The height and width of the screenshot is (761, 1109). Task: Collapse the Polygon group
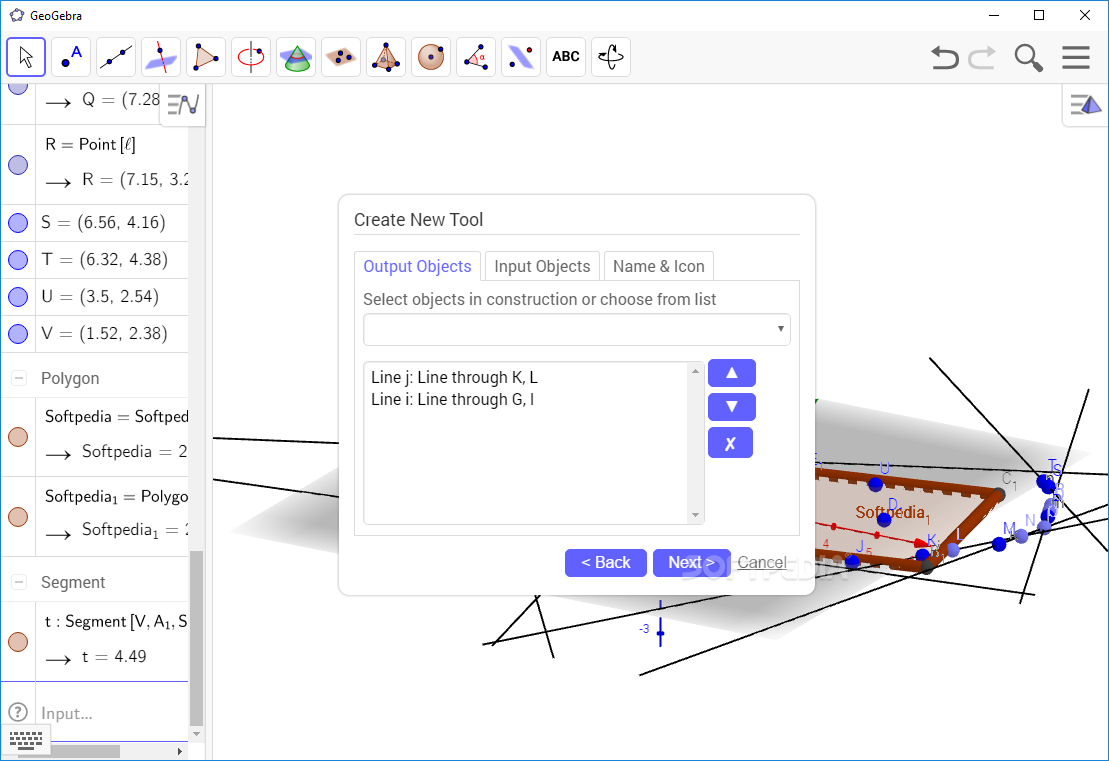point(19,378)
